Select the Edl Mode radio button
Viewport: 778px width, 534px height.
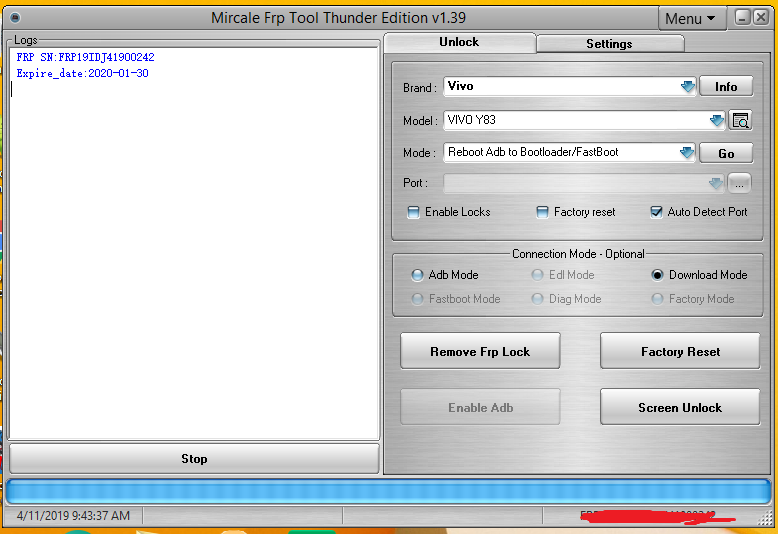(537, 275)
